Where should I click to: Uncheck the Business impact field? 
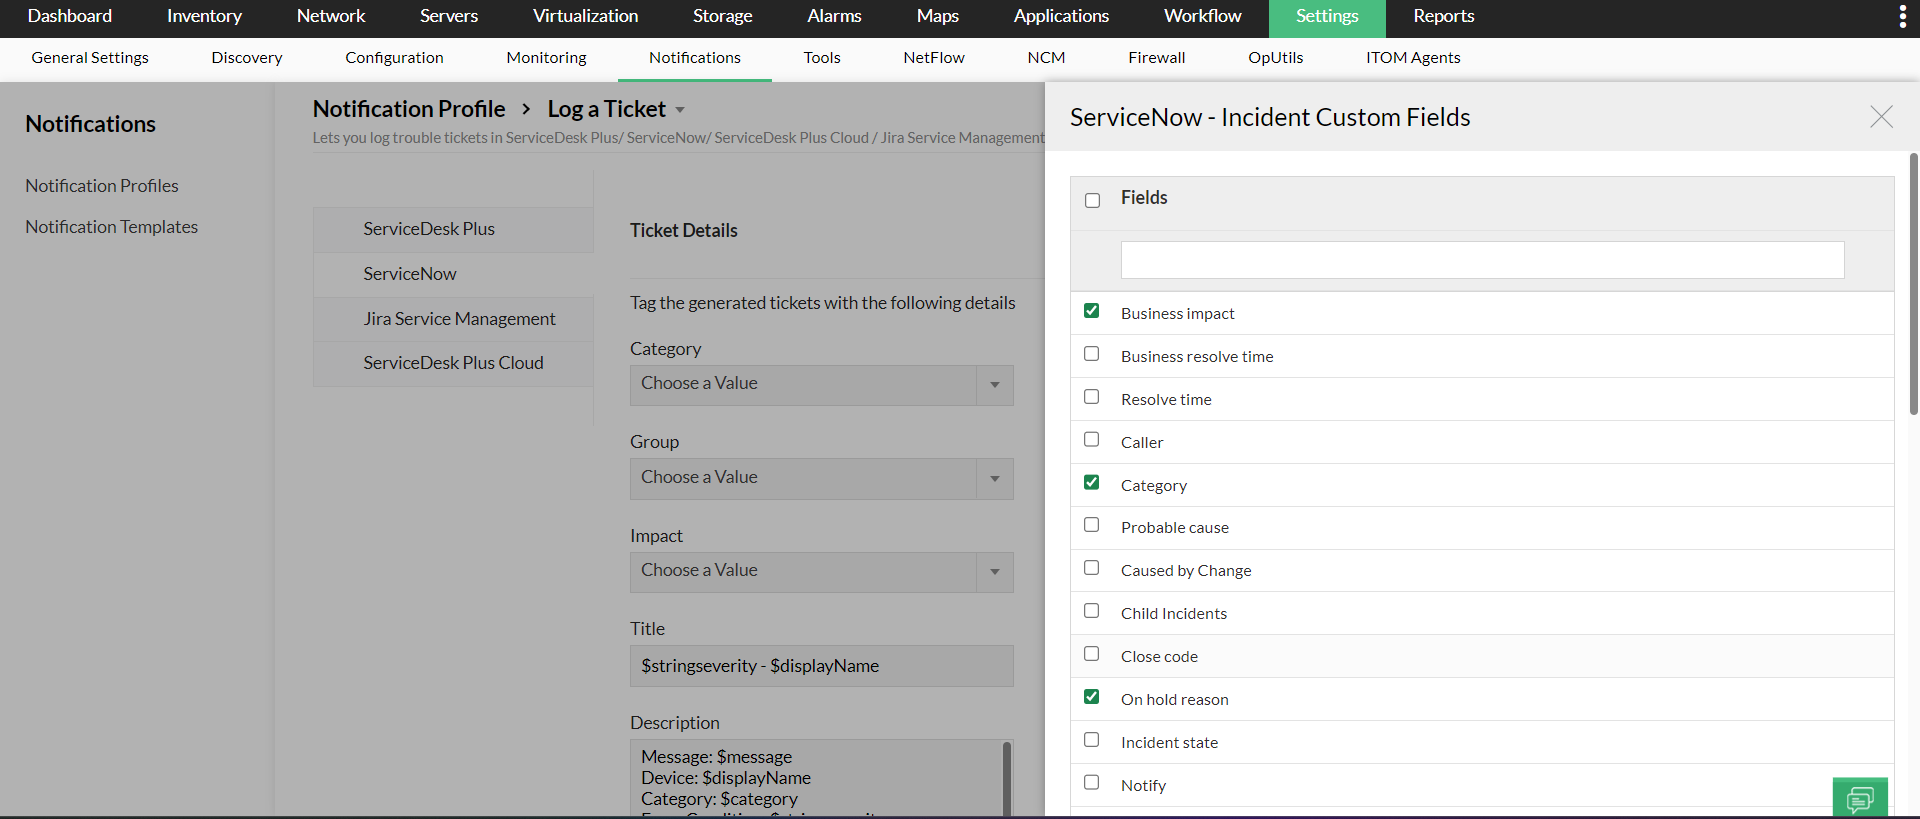pos(1091,311)
